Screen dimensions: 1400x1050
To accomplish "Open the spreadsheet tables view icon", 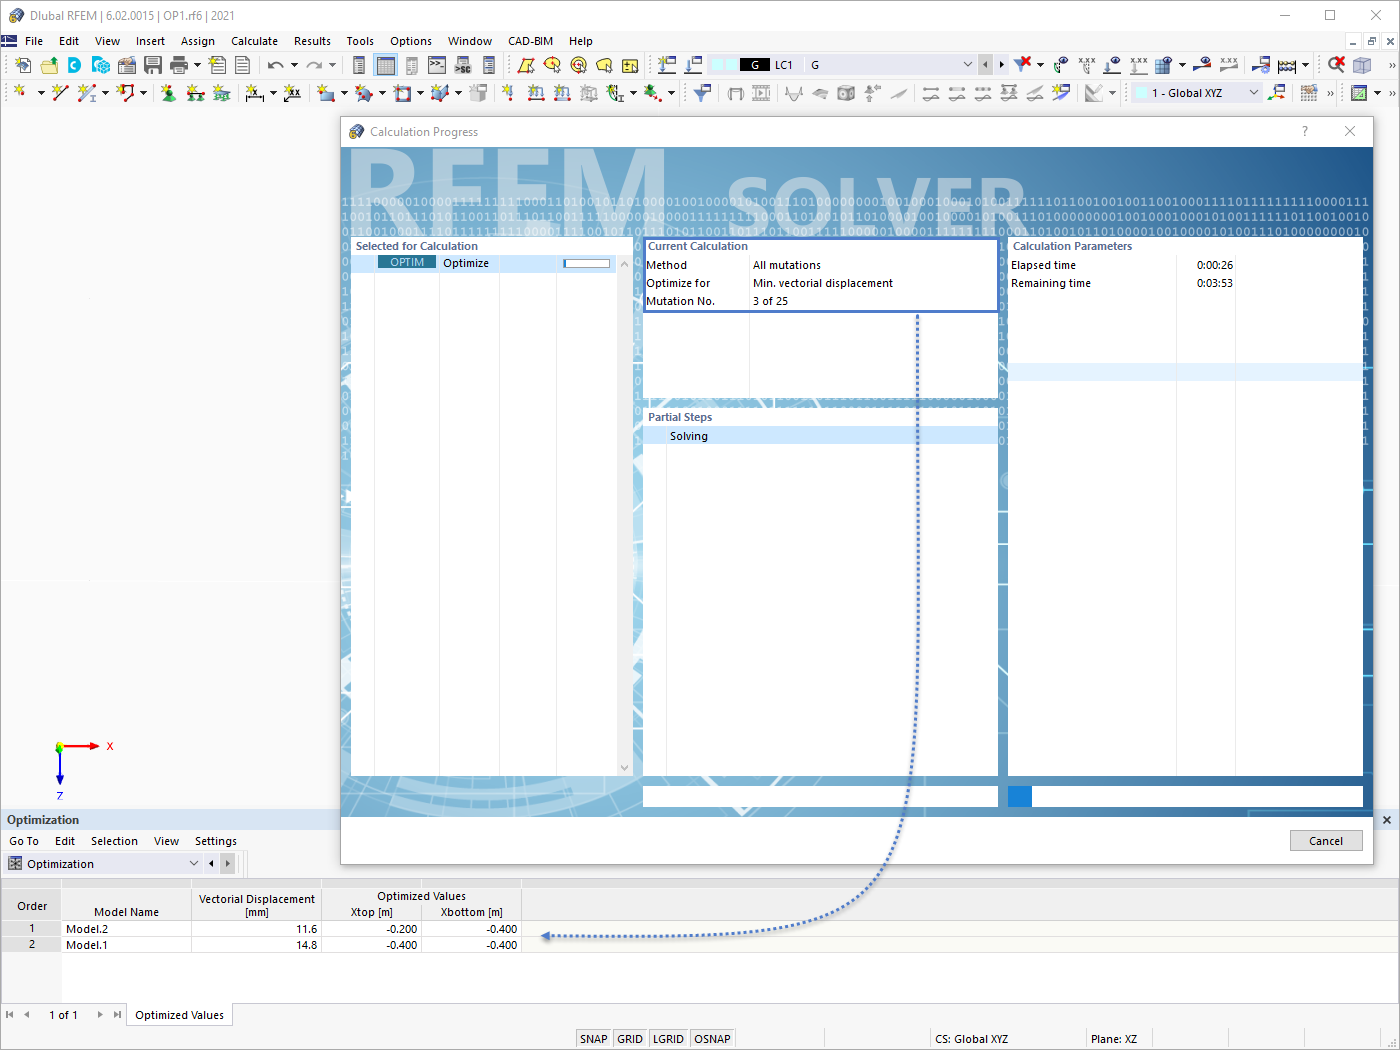I will (x=385, y=64).
